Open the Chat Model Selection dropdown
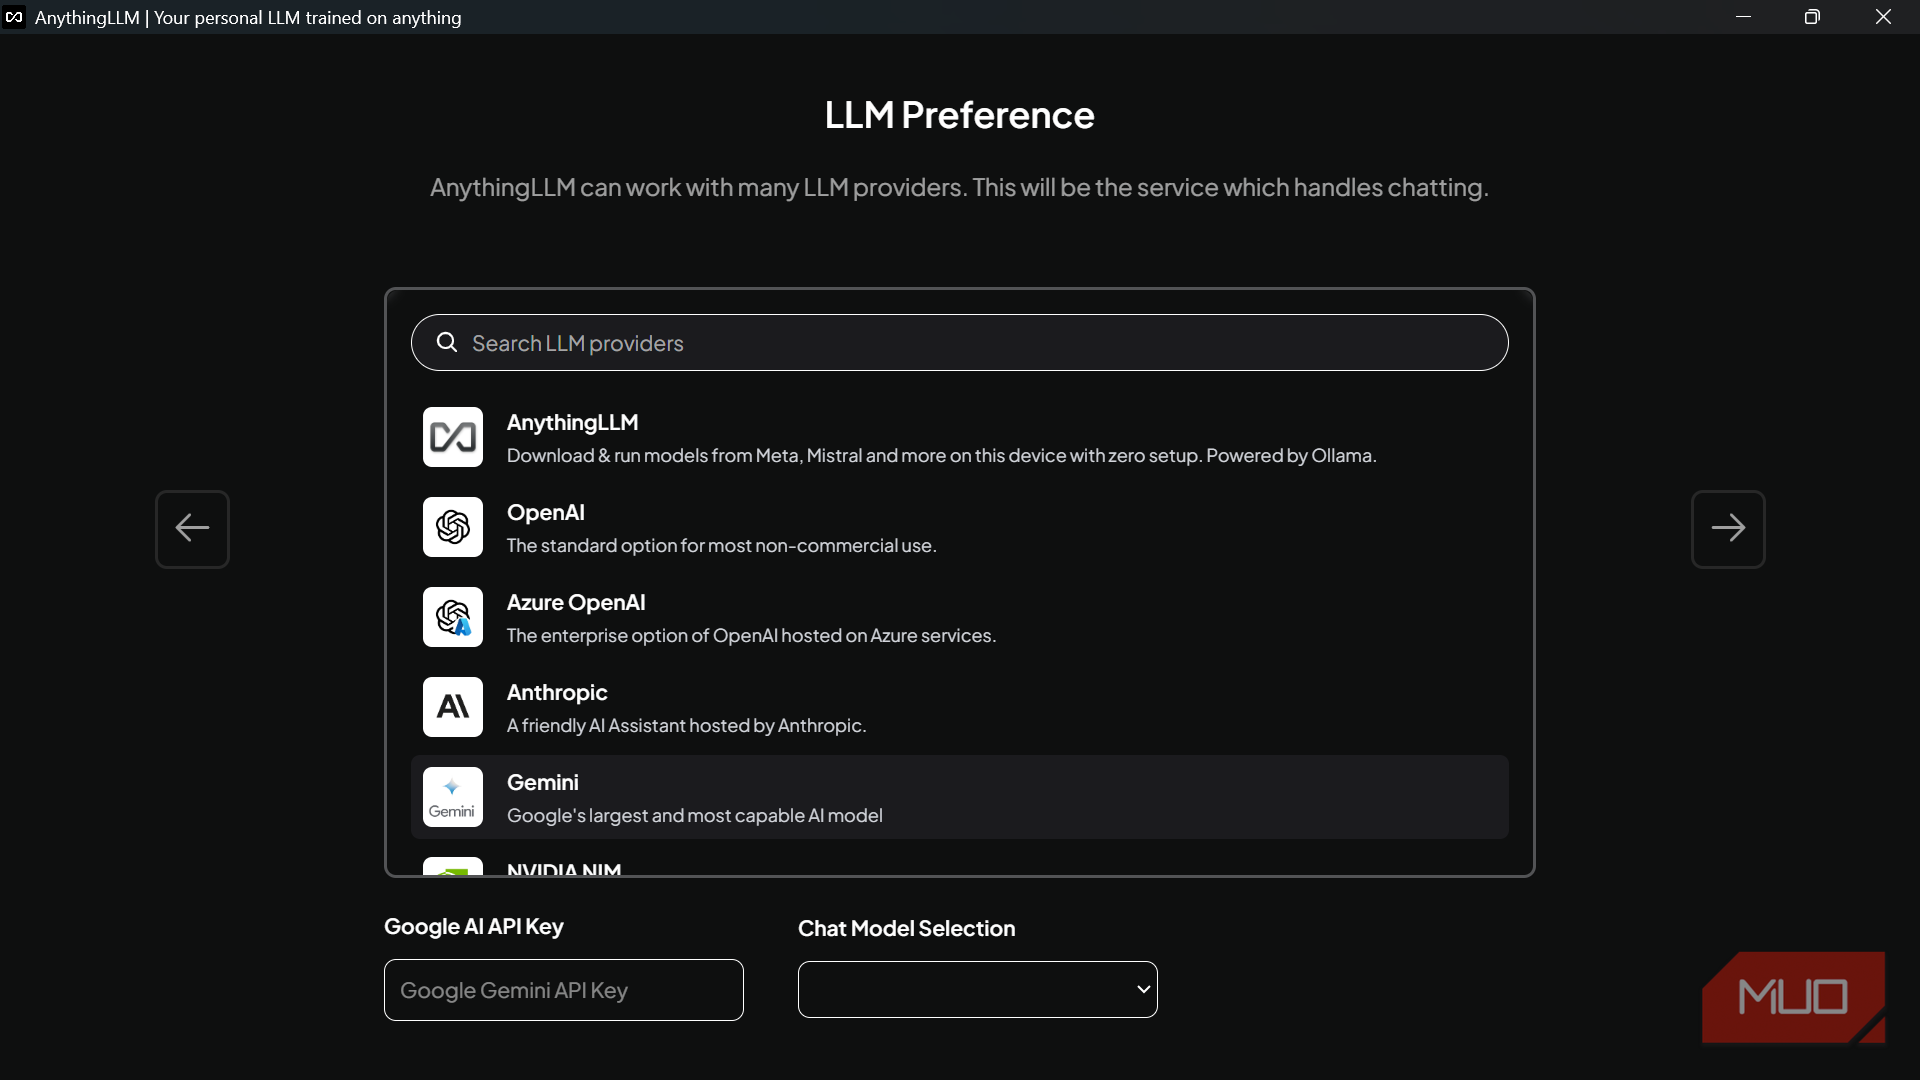 (978, 990)
